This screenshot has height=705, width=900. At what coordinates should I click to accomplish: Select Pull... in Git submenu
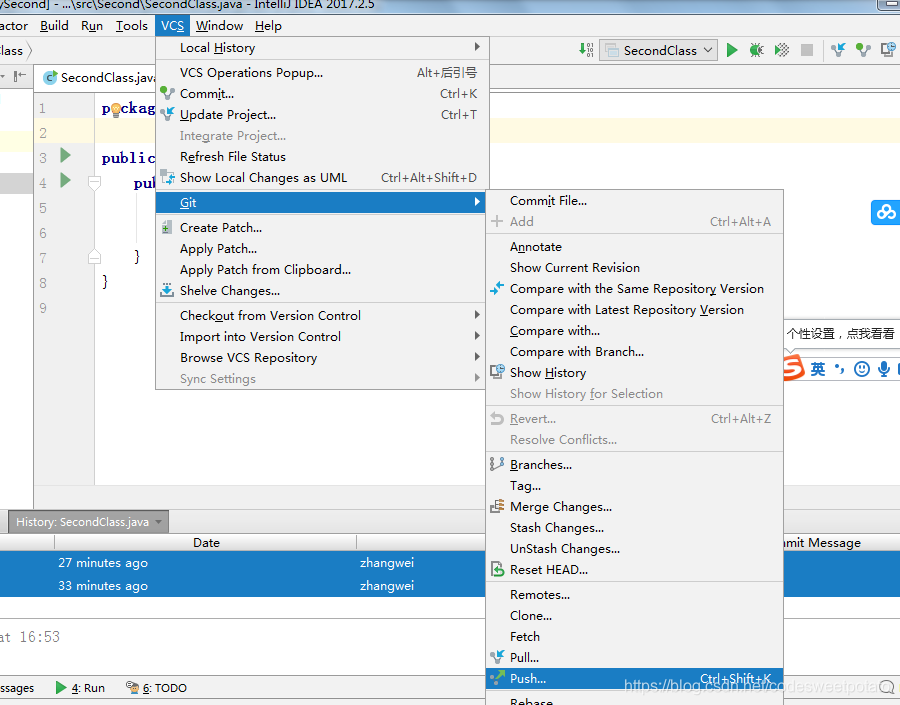click(x=634, y=658)
